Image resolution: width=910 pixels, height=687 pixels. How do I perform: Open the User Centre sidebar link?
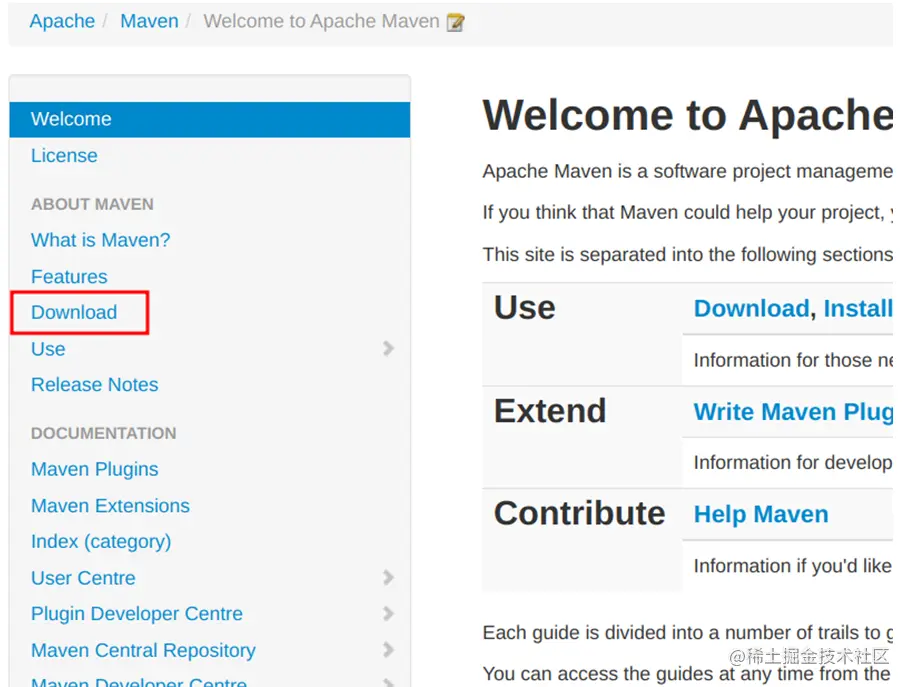[x=83, y=578]
